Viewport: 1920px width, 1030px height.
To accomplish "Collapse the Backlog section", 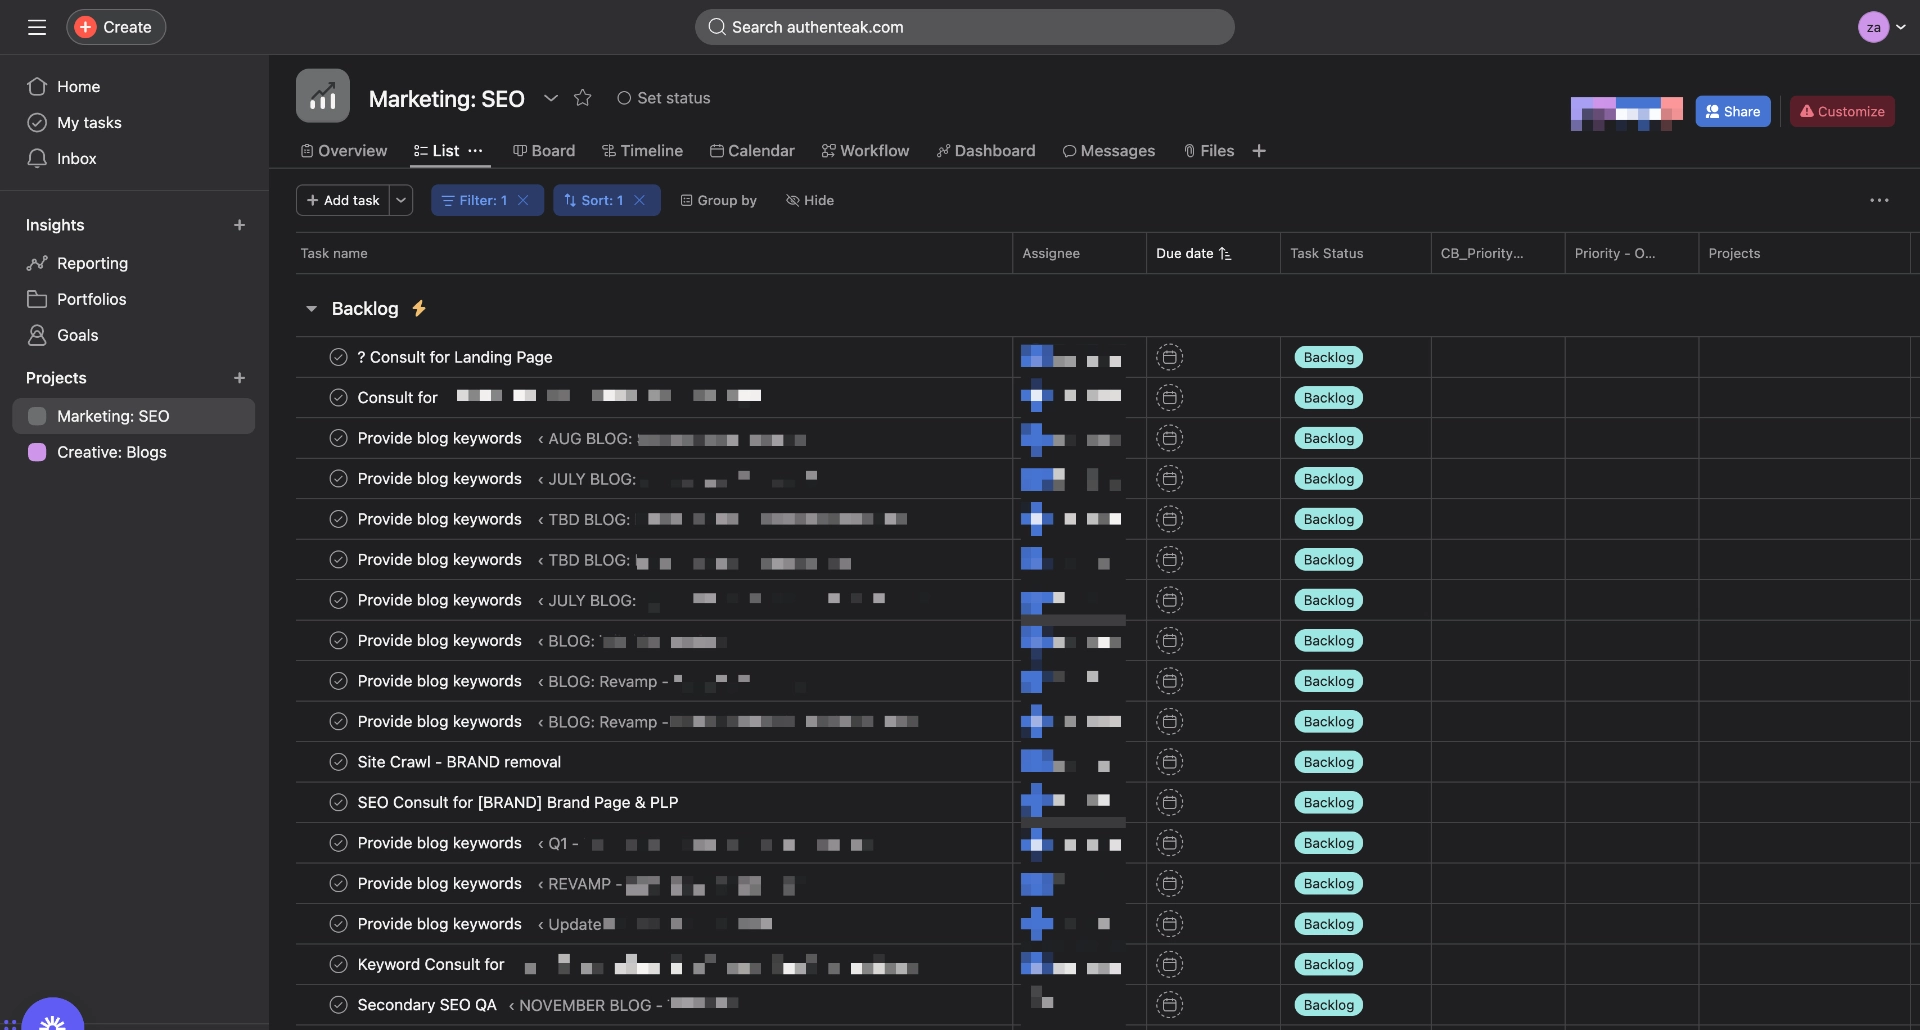I will [311, 309].
